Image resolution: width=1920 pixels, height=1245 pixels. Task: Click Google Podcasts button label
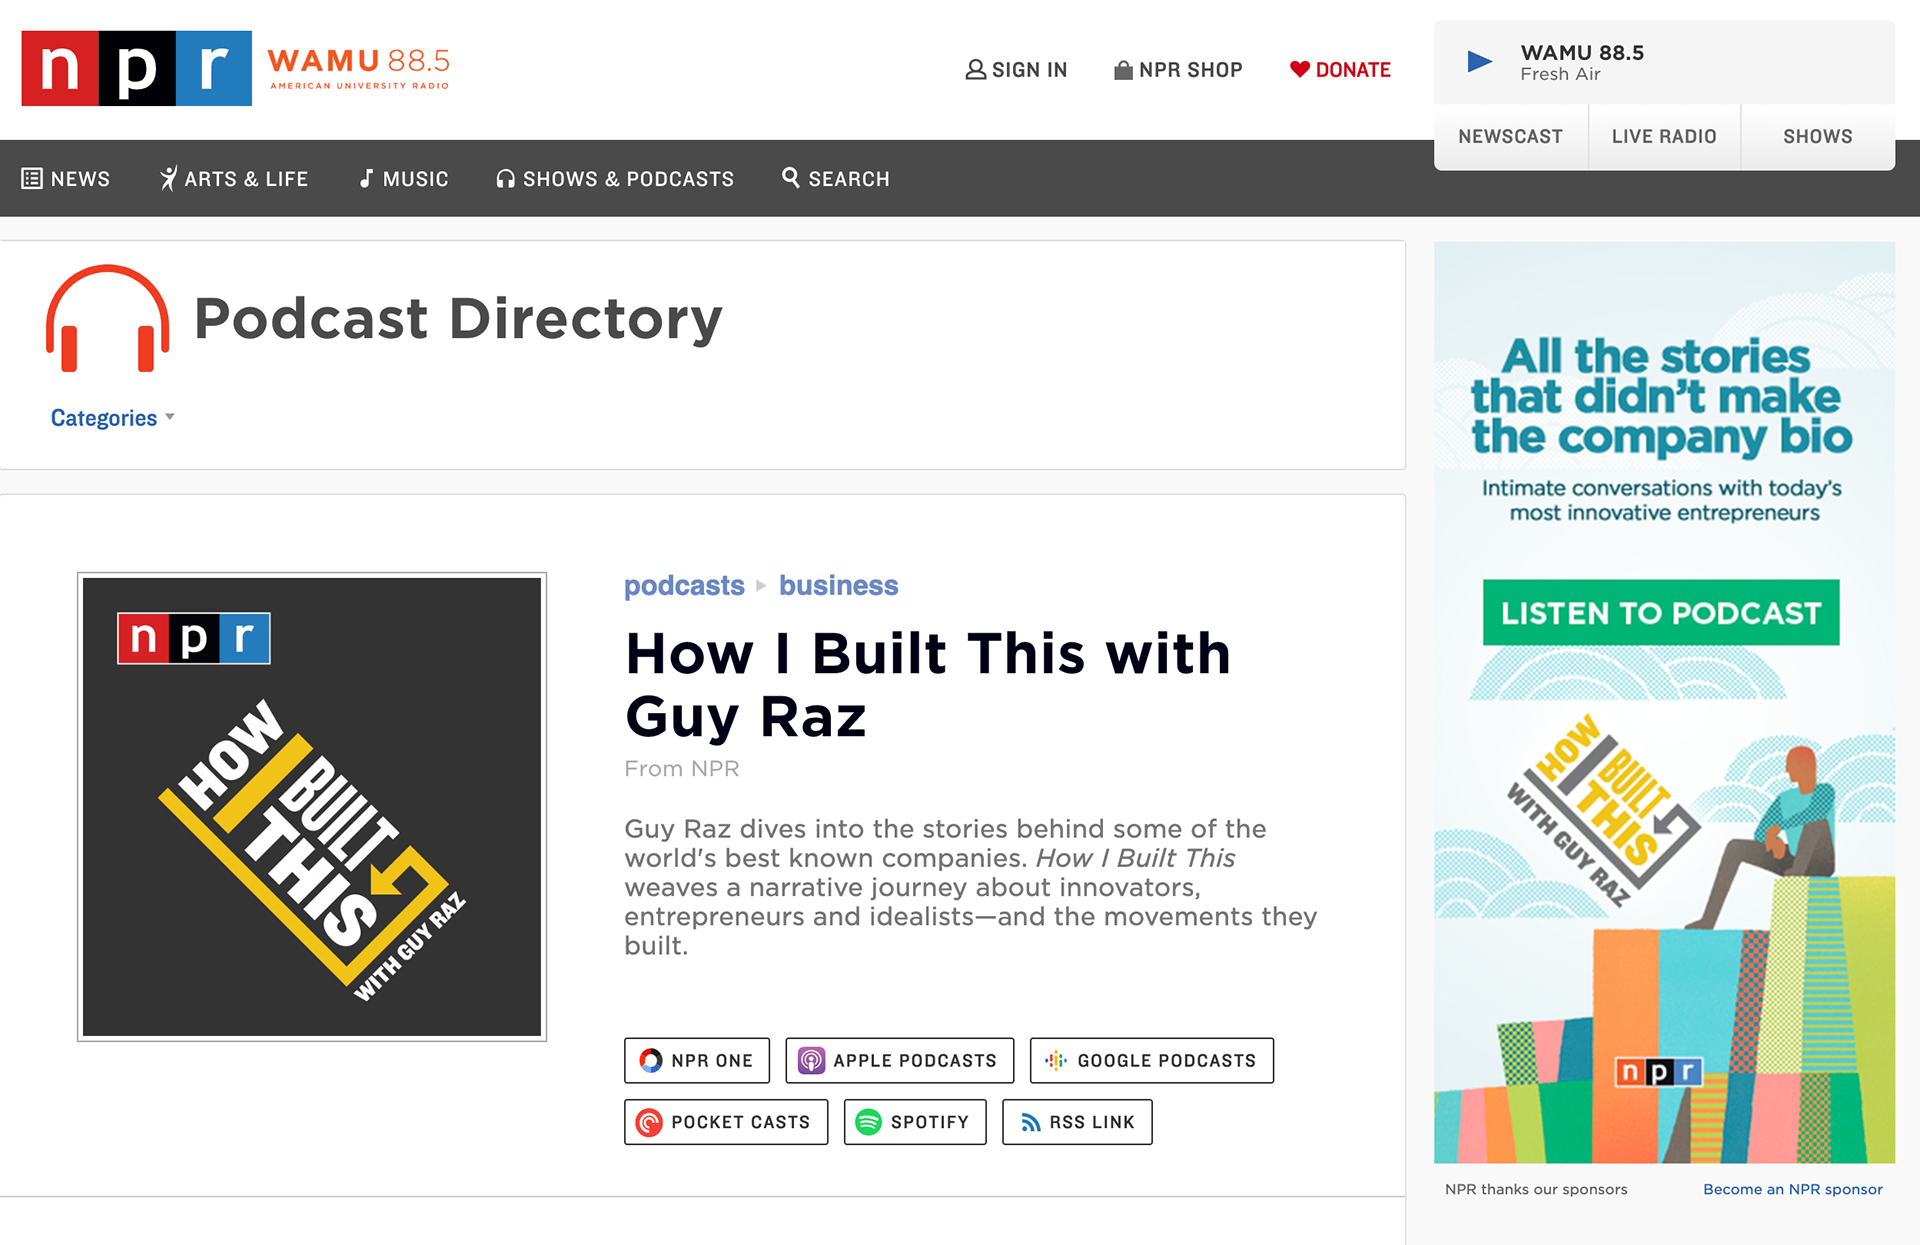[1166, 1061]
